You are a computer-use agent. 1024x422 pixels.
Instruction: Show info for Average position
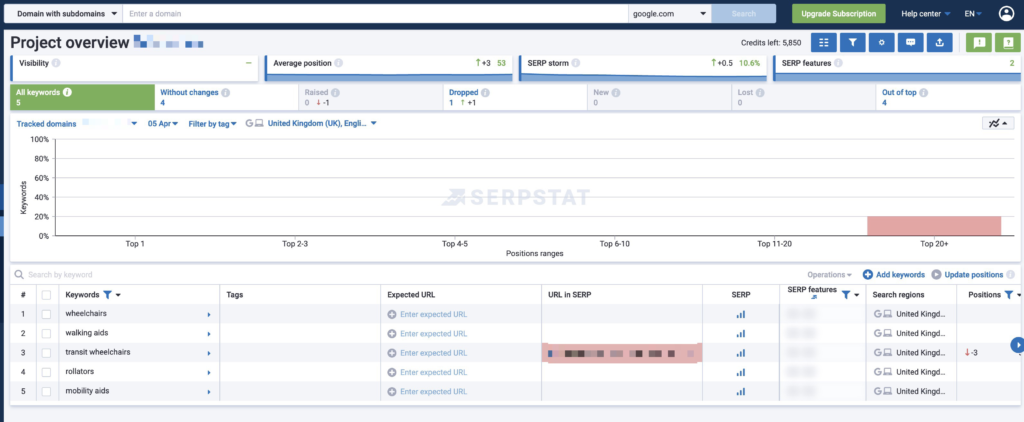(x=338, y=63)
